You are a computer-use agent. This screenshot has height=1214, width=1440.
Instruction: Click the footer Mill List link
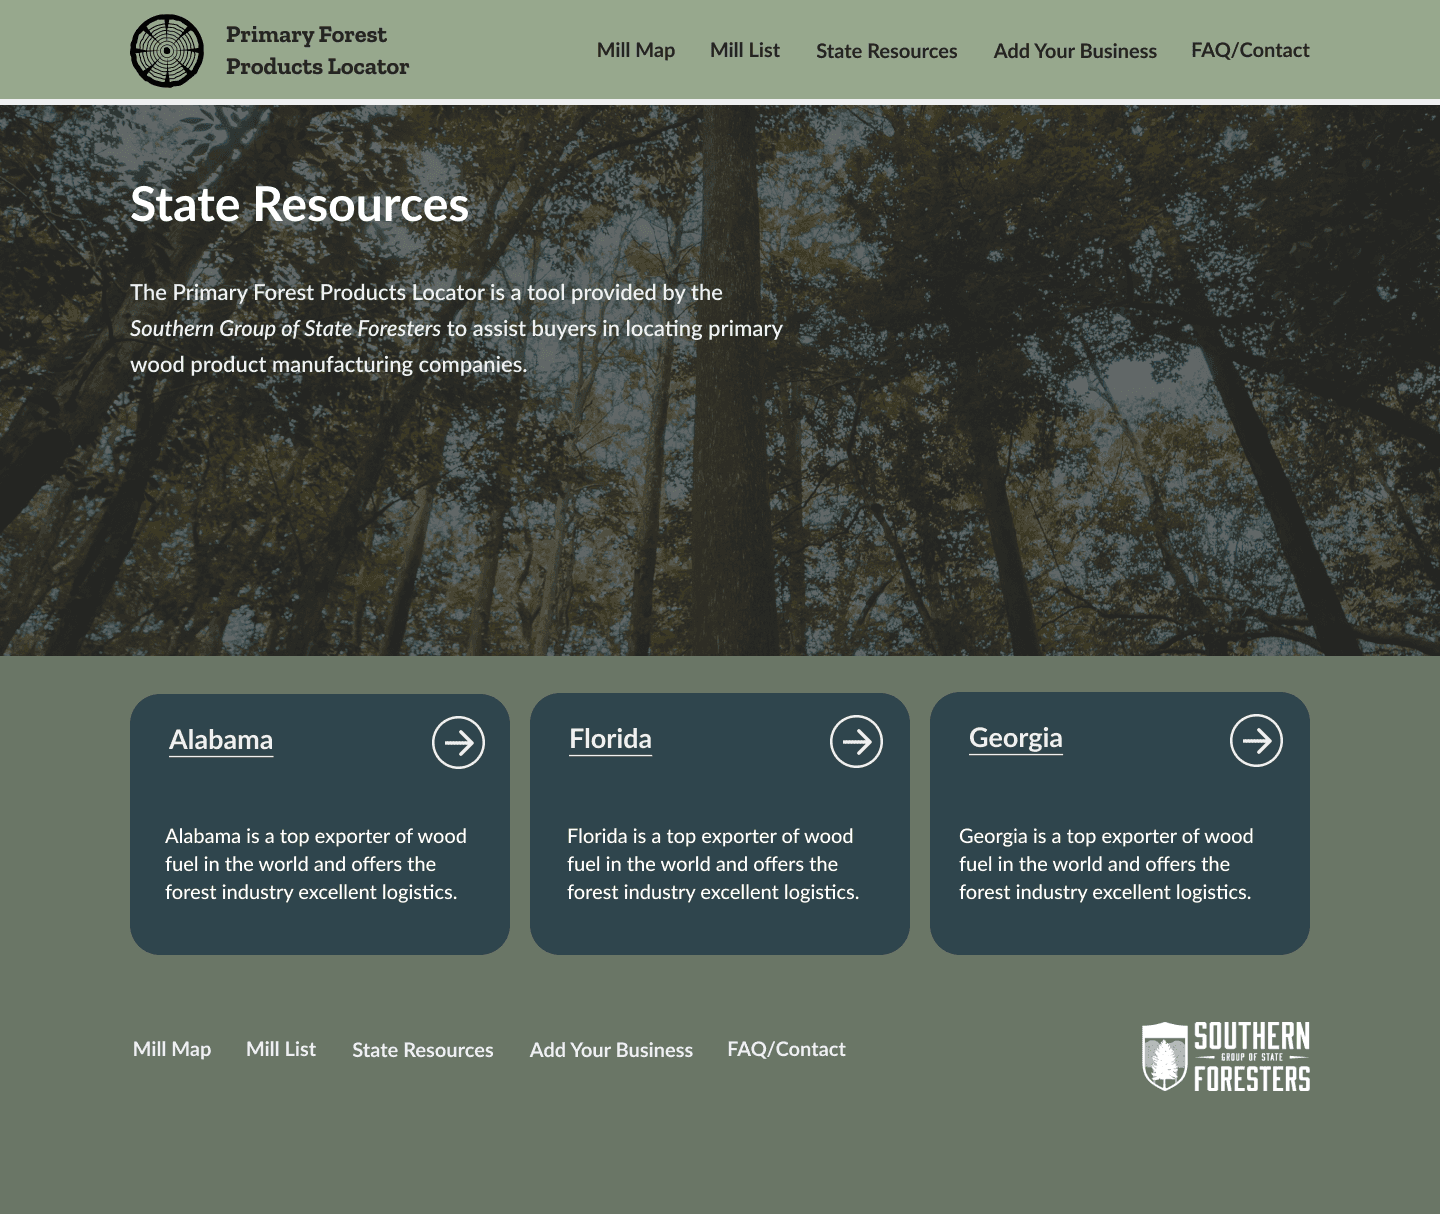point(281,1049)
